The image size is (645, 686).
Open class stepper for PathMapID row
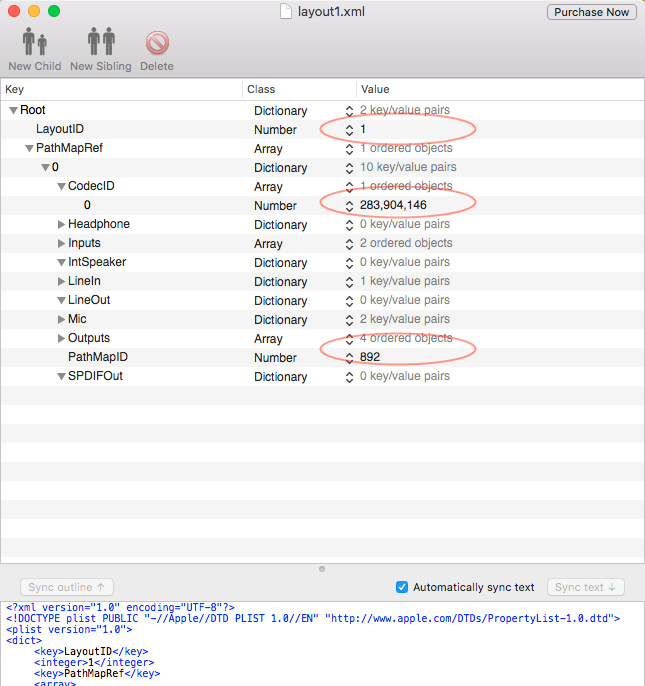349,358
